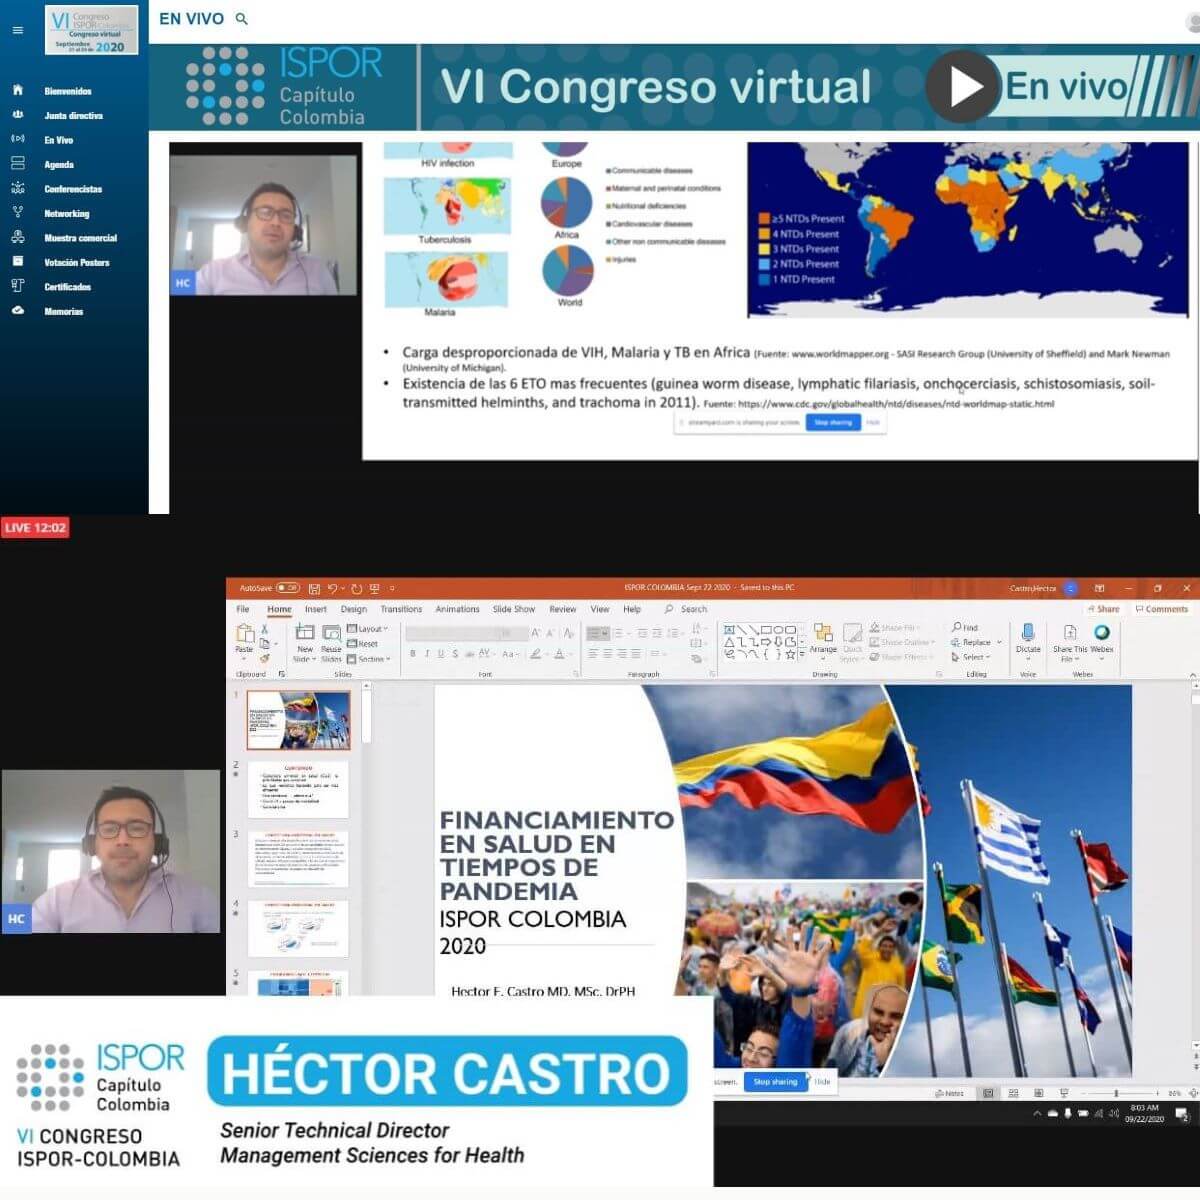Click the Comments button in PowerPoint
This screenshot has height=1200, width=1200.
tap(1162, 609)
